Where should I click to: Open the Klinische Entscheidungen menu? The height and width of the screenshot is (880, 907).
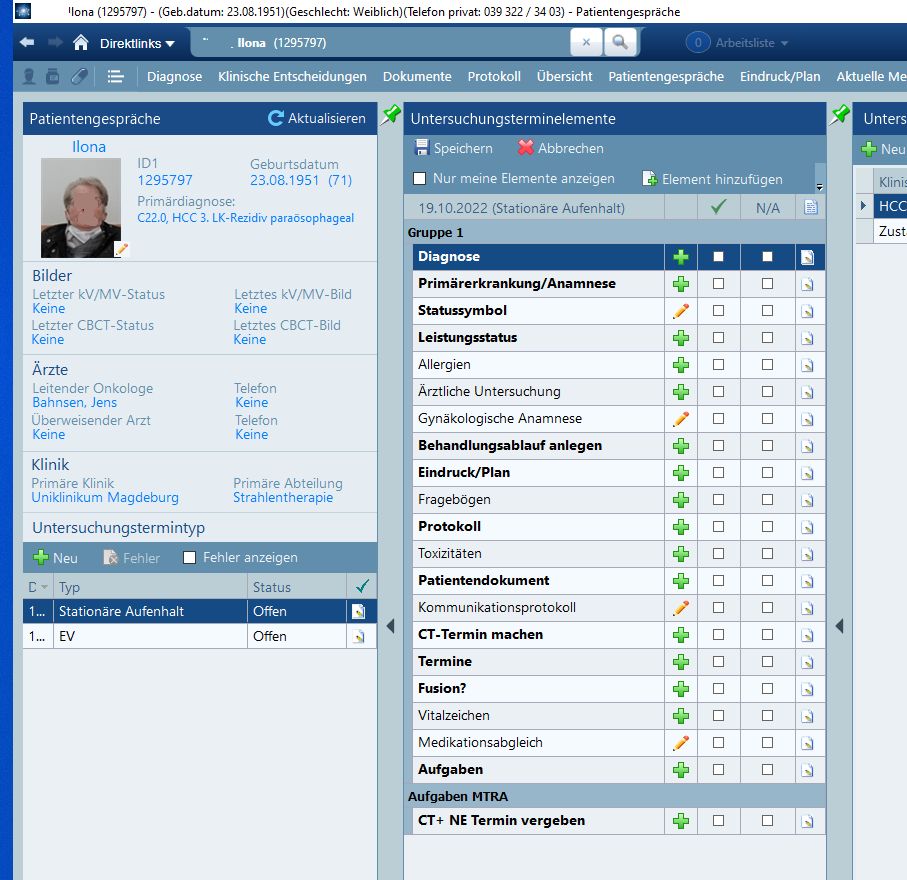tap(292, 76)
